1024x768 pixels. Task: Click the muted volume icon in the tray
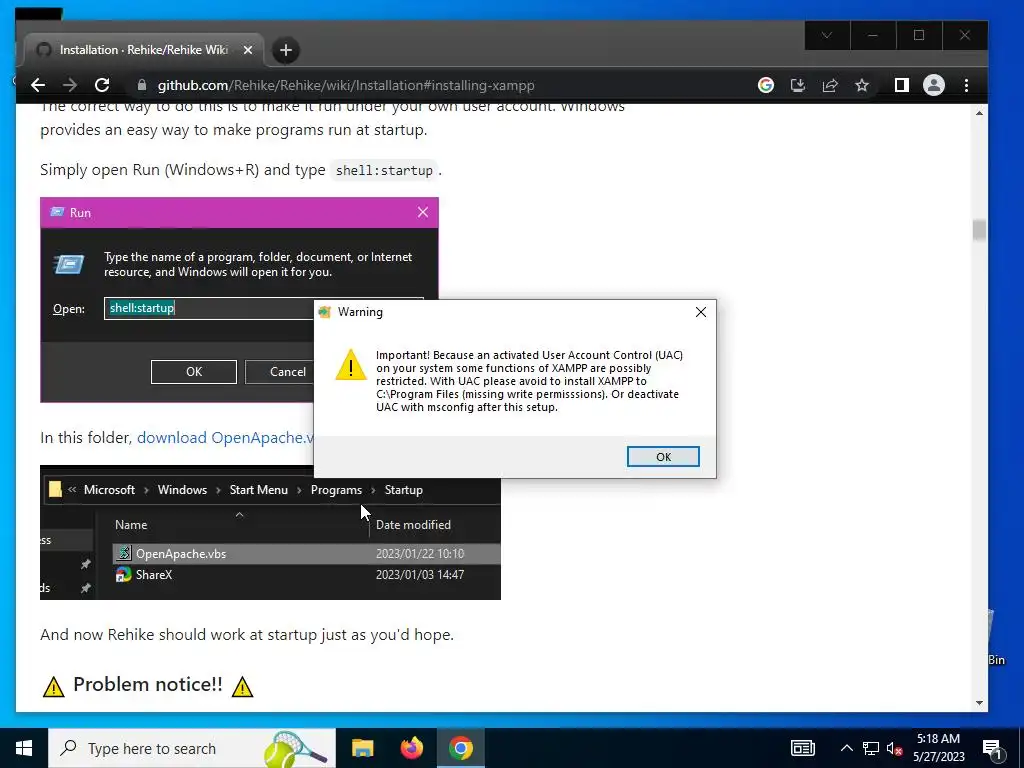click(x=895, y=748)
